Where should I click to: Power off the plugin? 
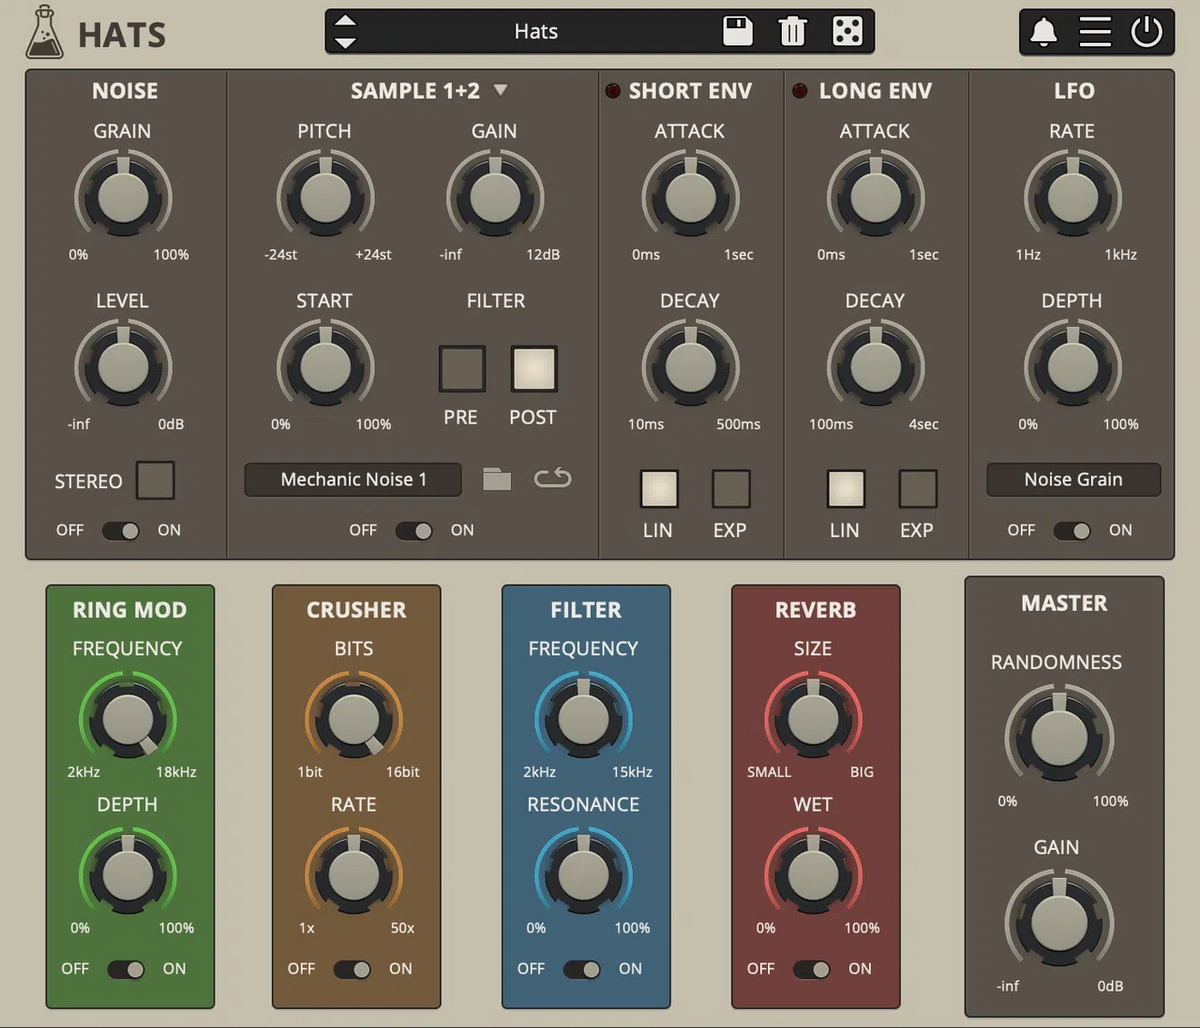(x=1148, y=31)
